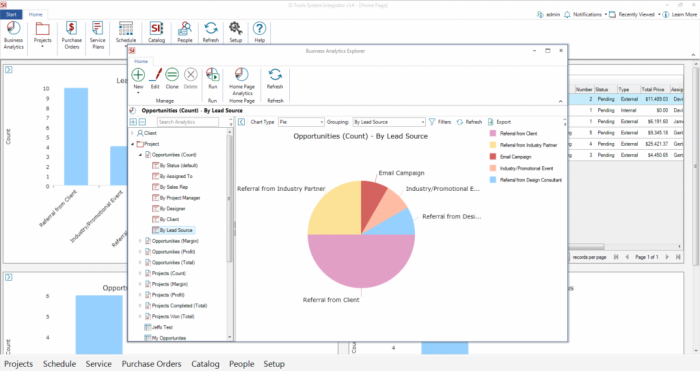This screenshot has height=371, width=700.
Task: Open the Schedule bottom navigation item
Action: [59, 364]
